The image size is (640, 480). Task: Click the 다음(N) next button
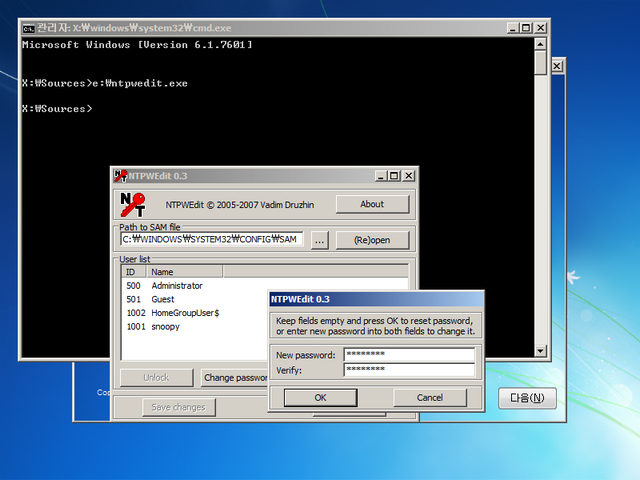(527, 398)
